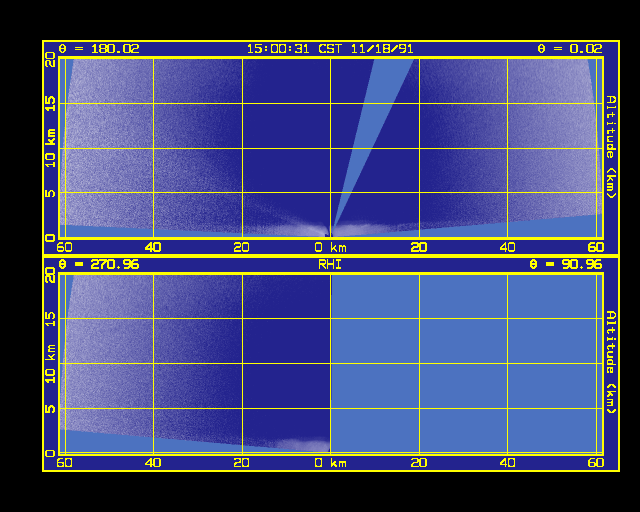
Task: Click the timestamp 15:00:31 CST 11/18/91
Action: click(x=330, y=49)
